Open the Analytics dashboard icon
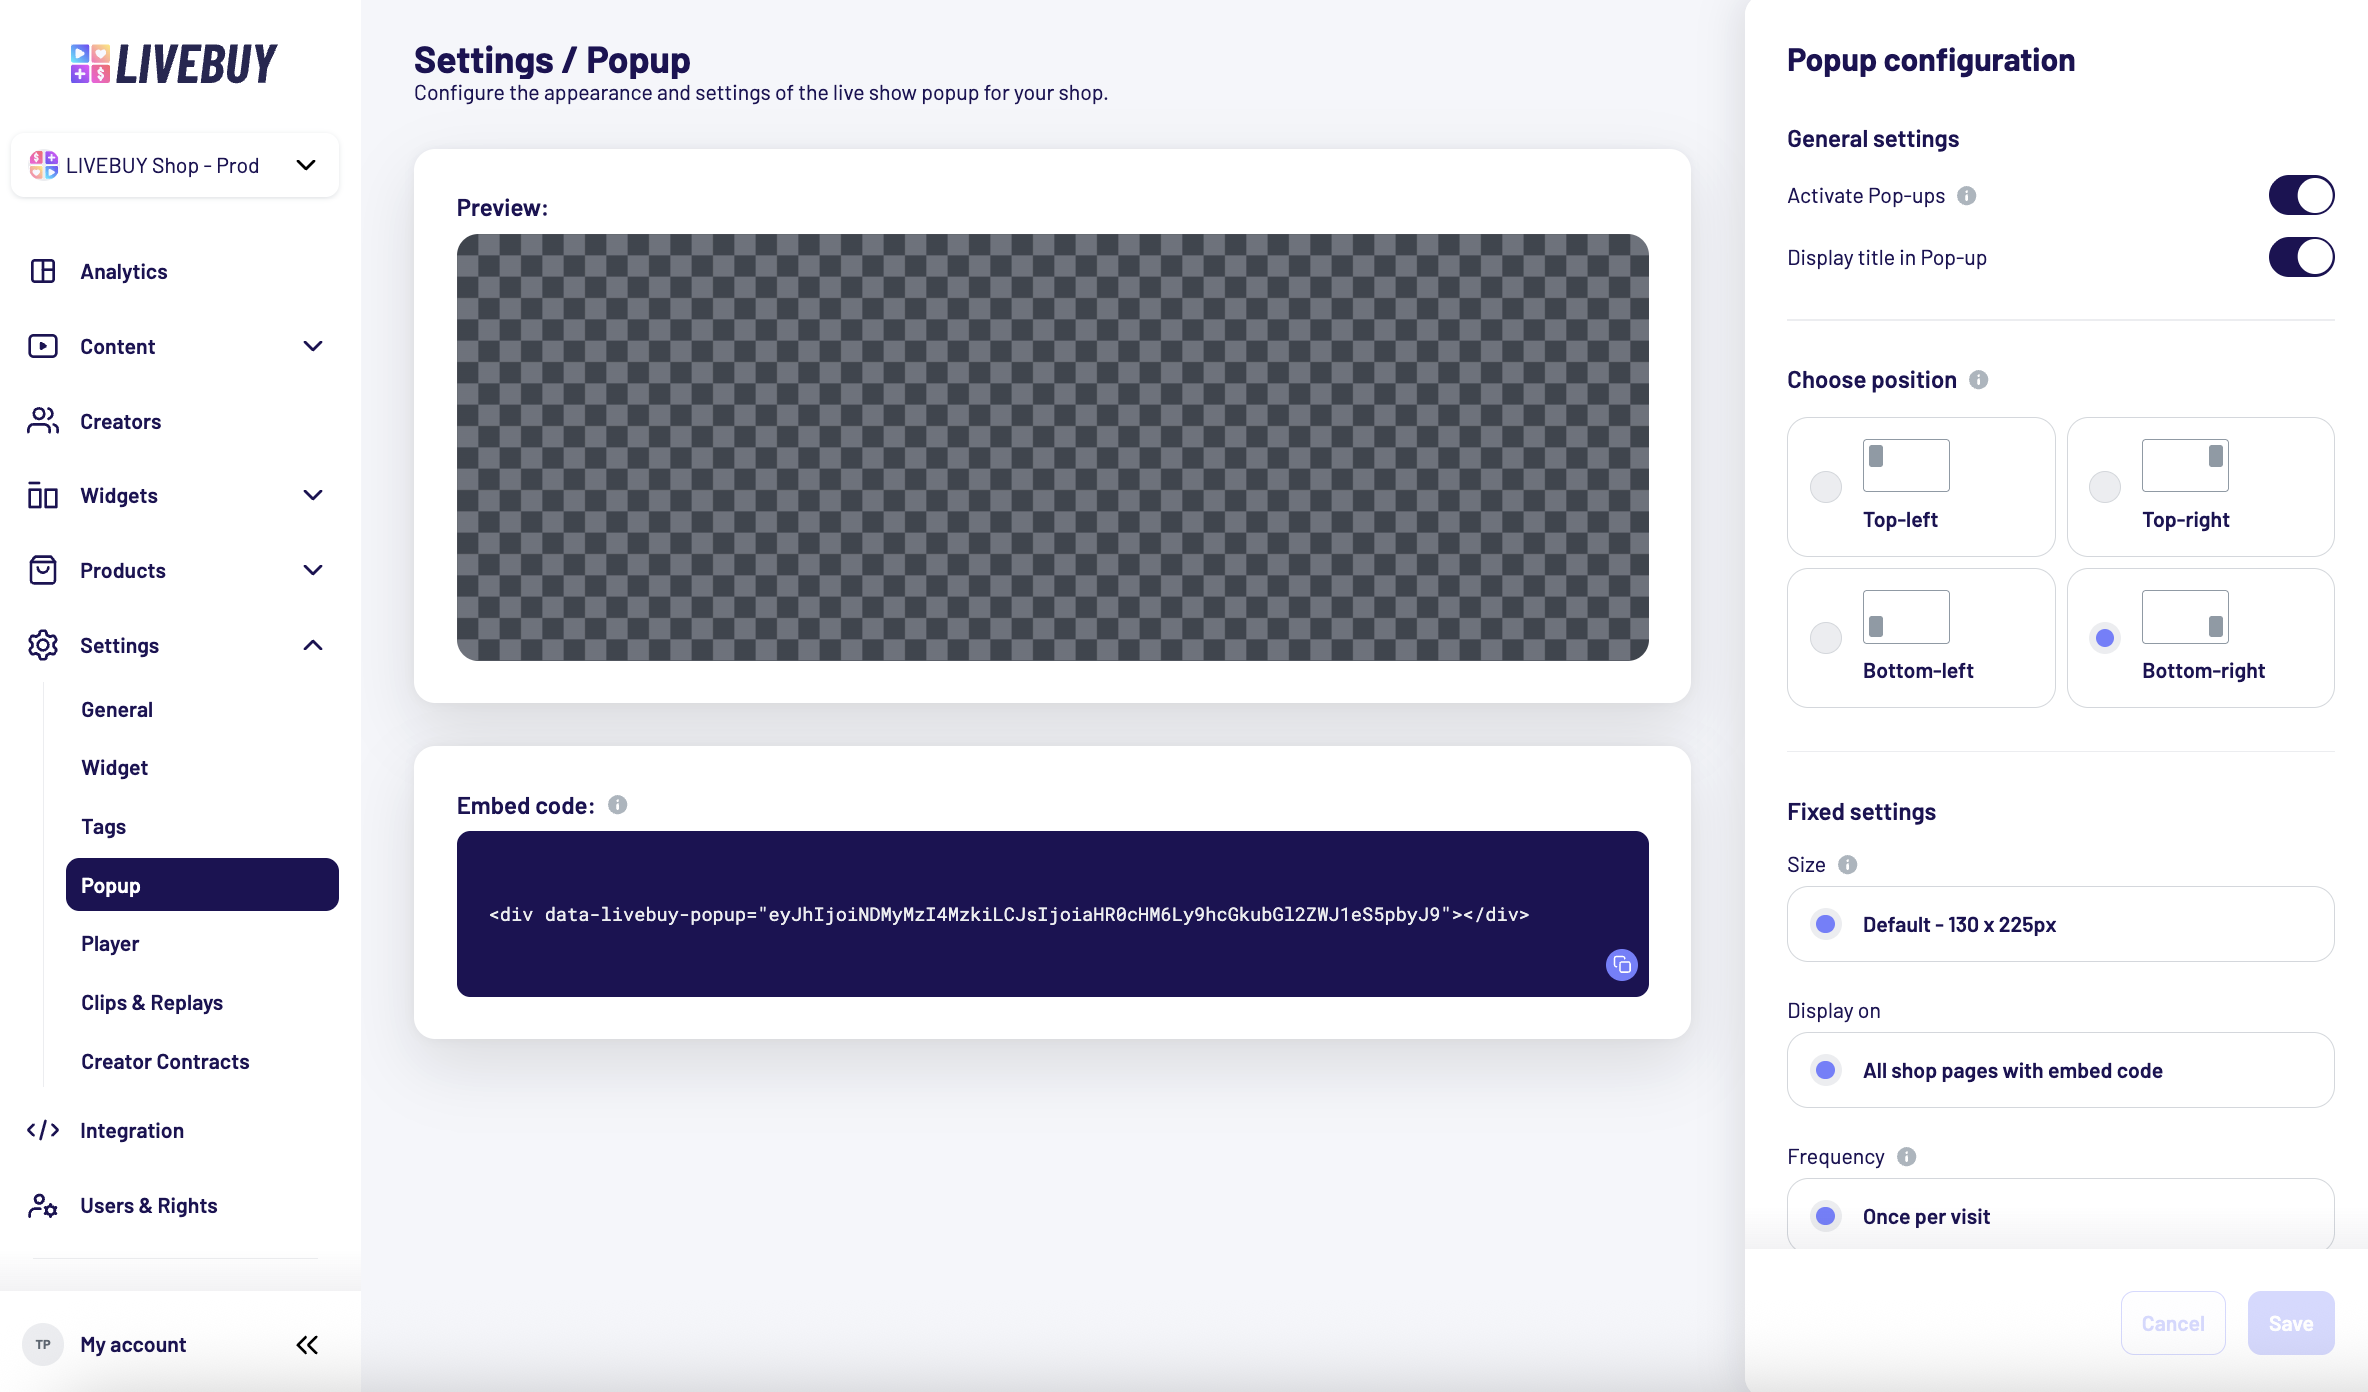The width and height of the screenshot is (2368, 1392). [x=43, y=271]
